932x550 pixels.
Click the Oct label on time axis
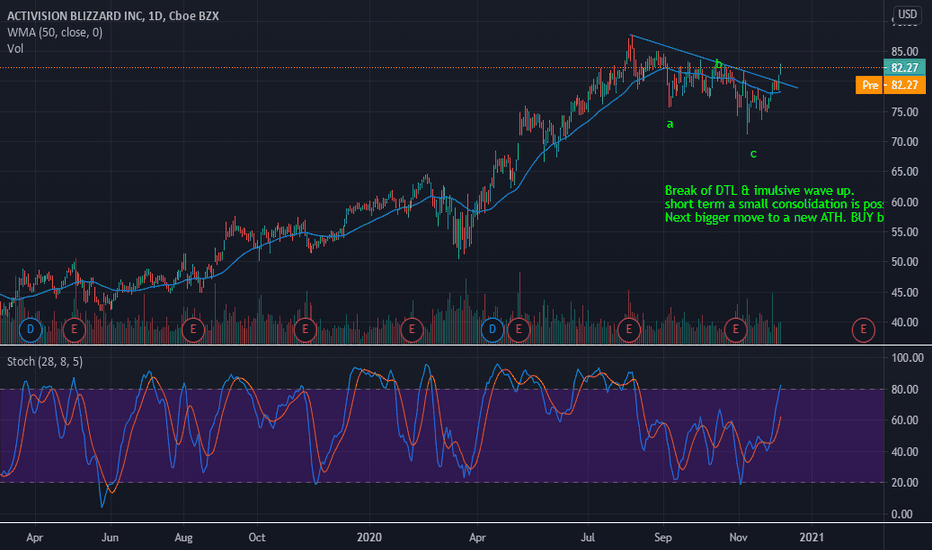[x=257, y=538]
